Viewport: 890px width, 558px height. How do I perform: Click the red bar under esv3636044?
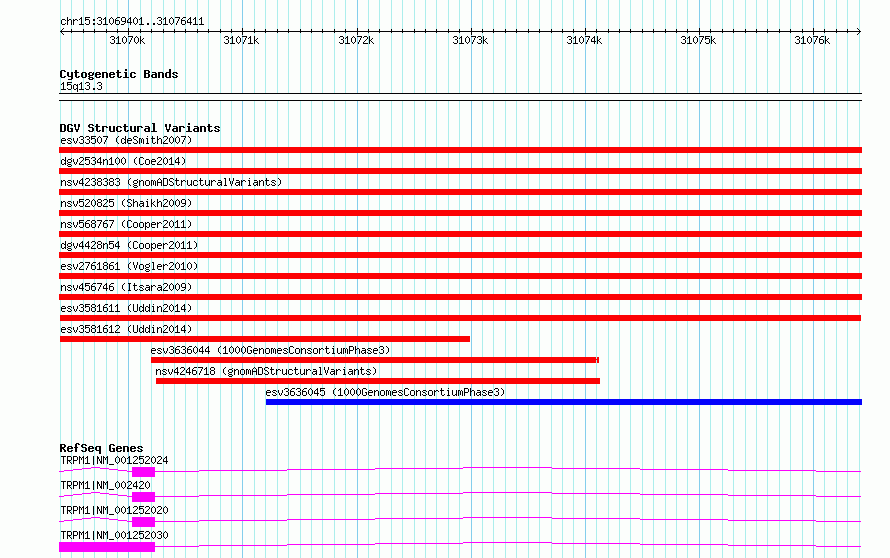coord(375,360)
